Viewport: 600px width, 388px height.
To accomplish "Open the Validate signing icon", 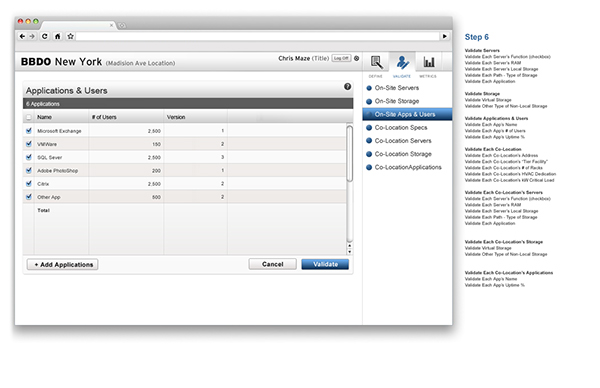I will click(x=402, y=62).
